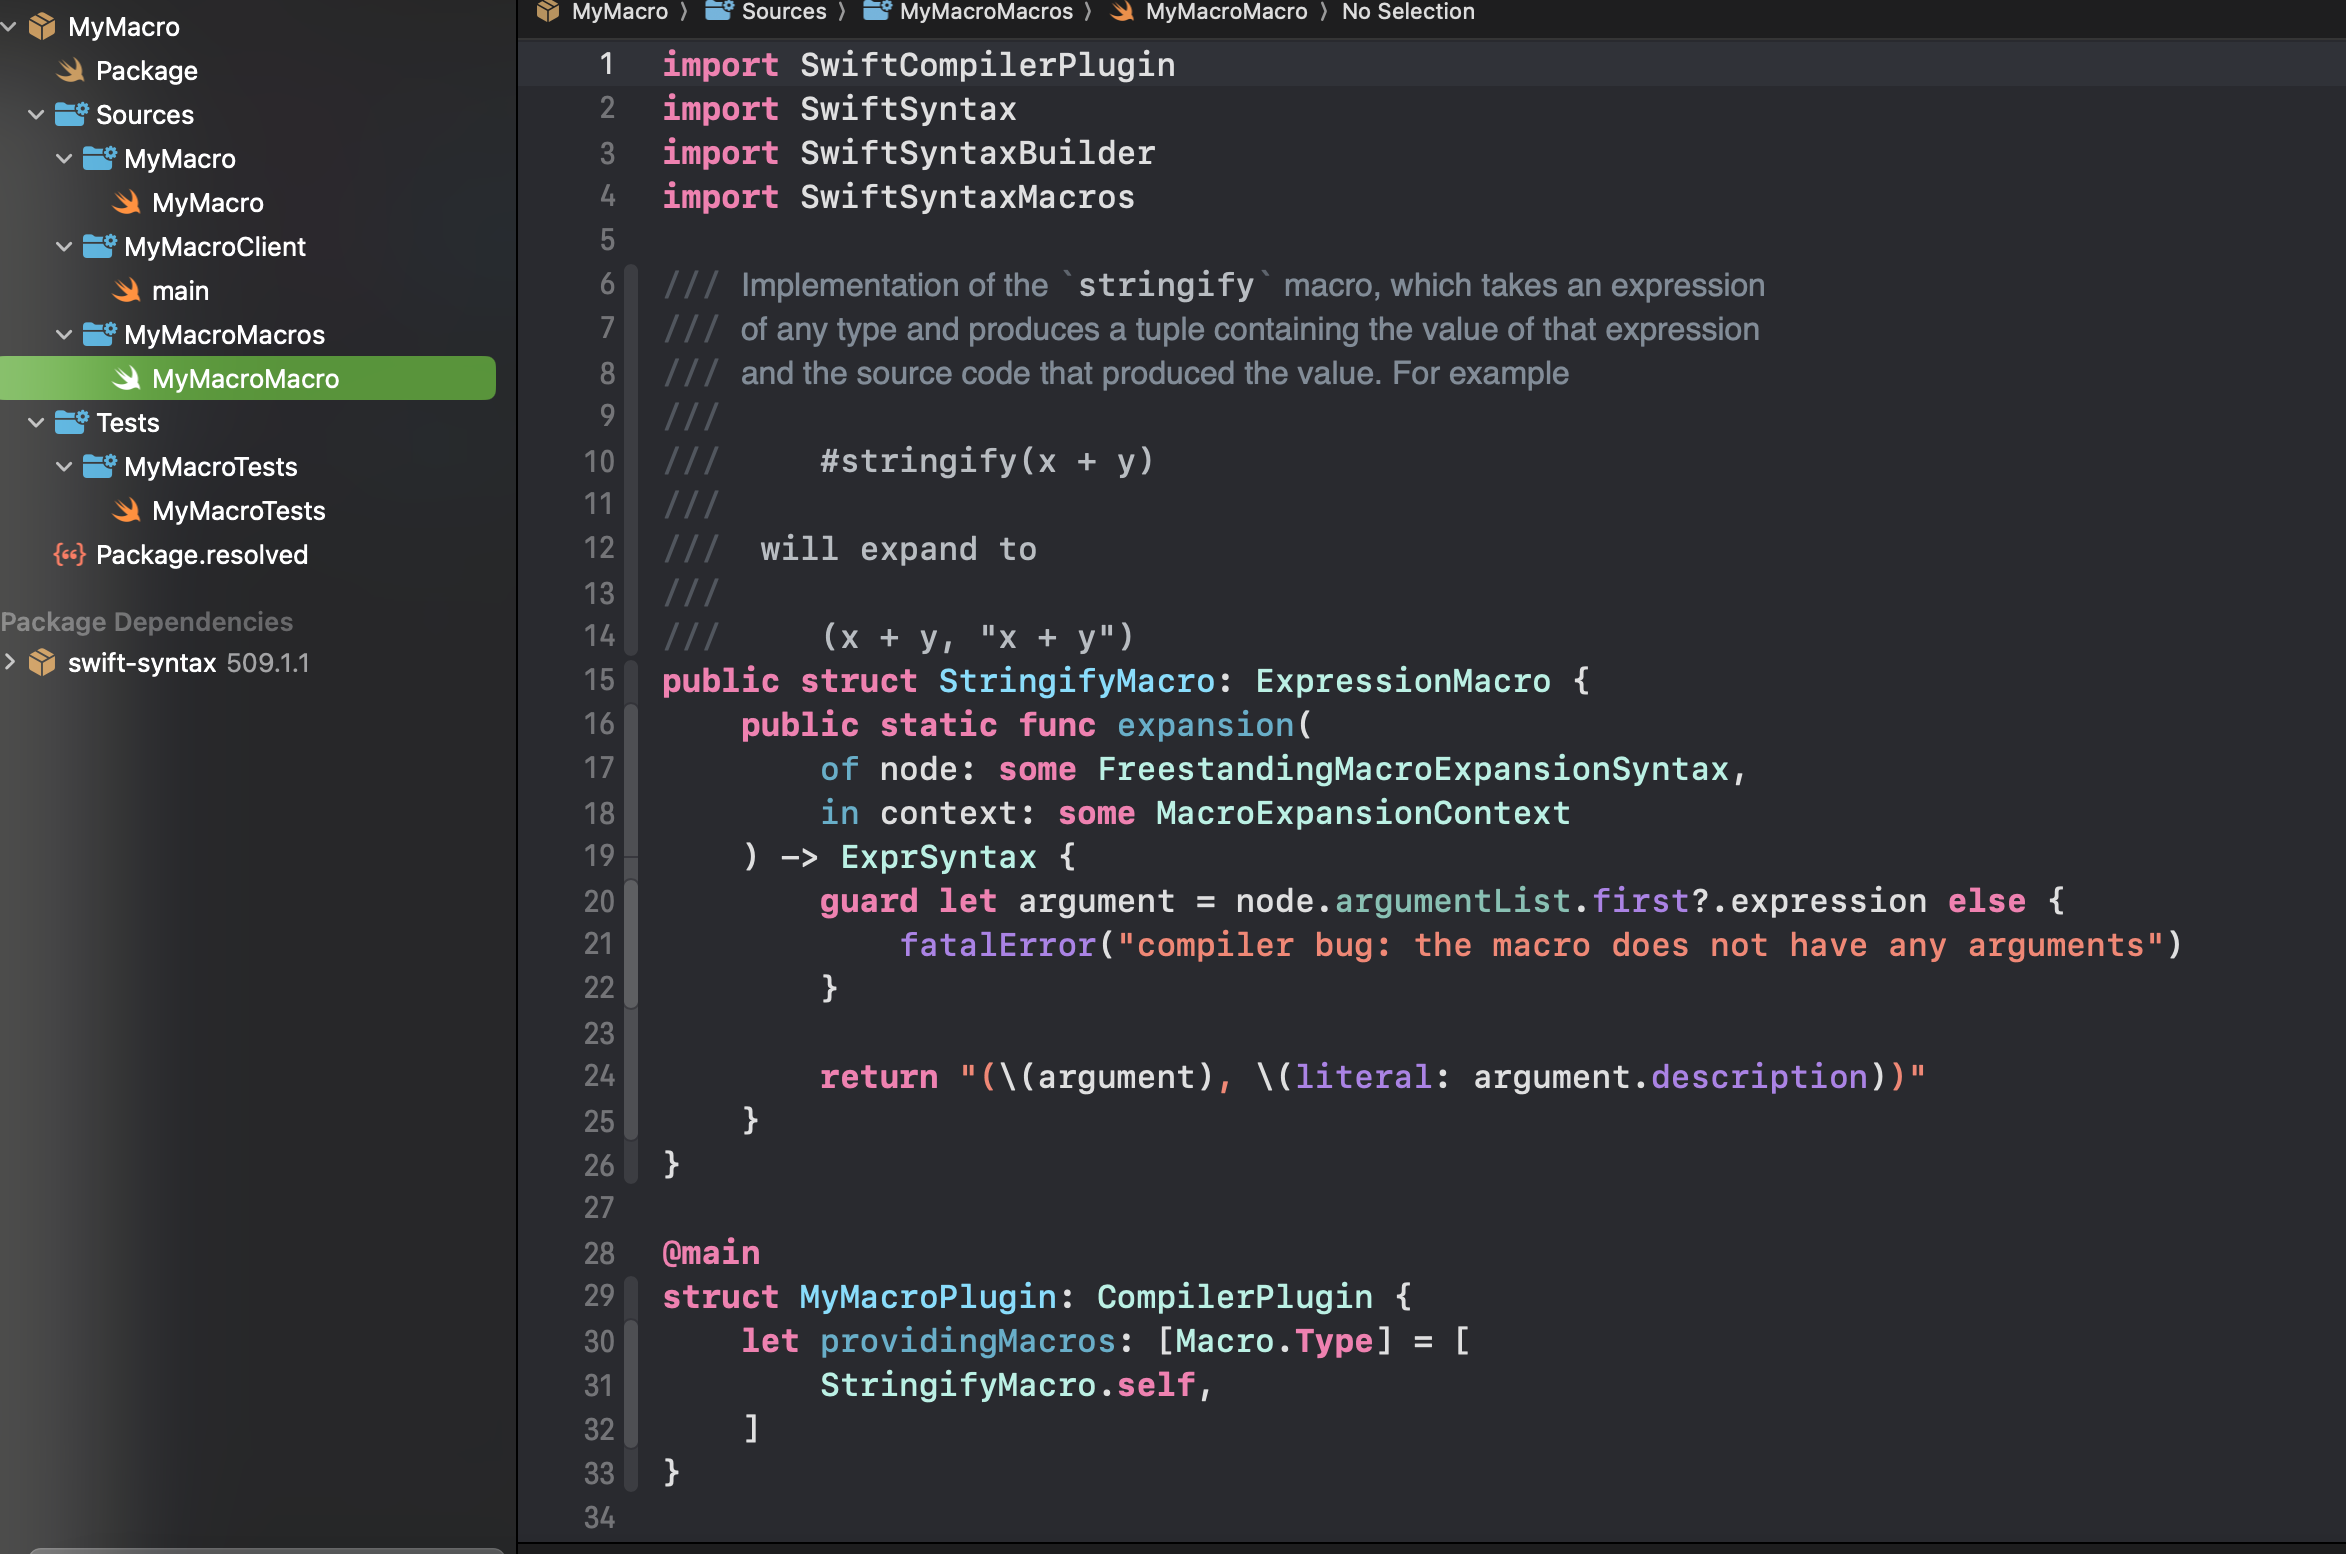
Task: Click the main swift file icon
Action: click(x=127, y=291)
